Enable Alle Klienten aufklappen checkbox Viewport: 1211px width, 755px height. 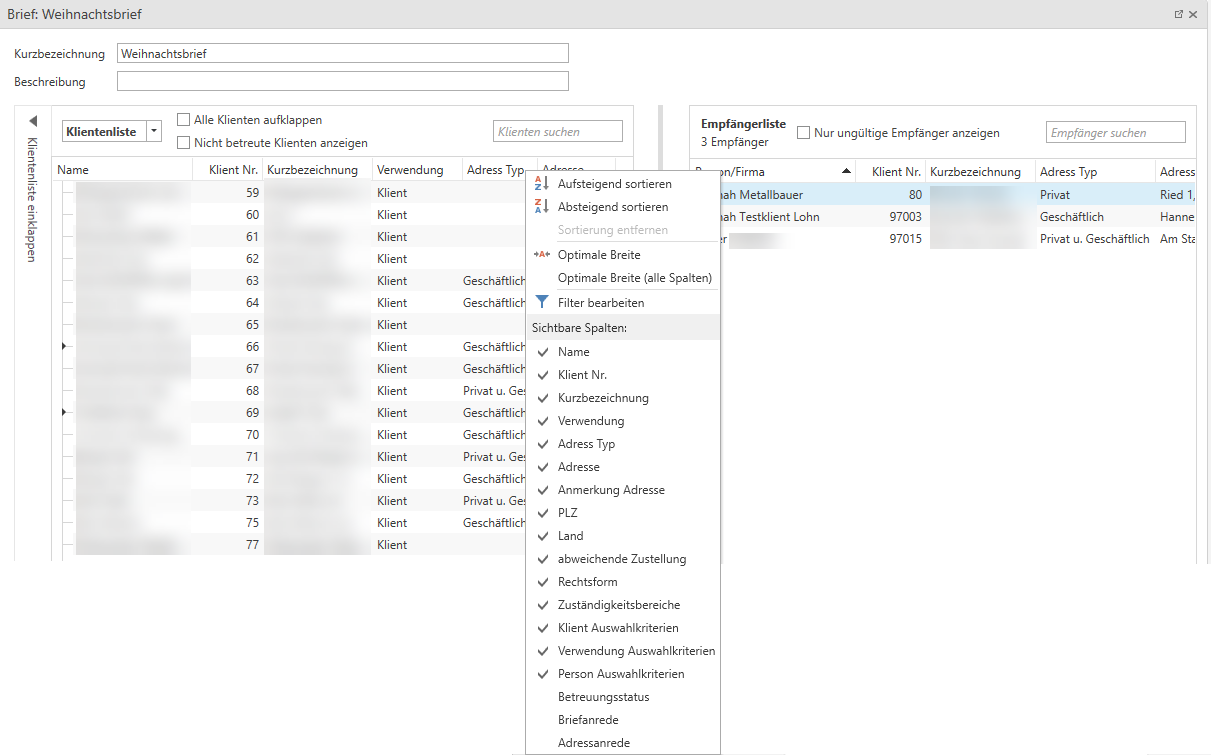tap(184, 120)
